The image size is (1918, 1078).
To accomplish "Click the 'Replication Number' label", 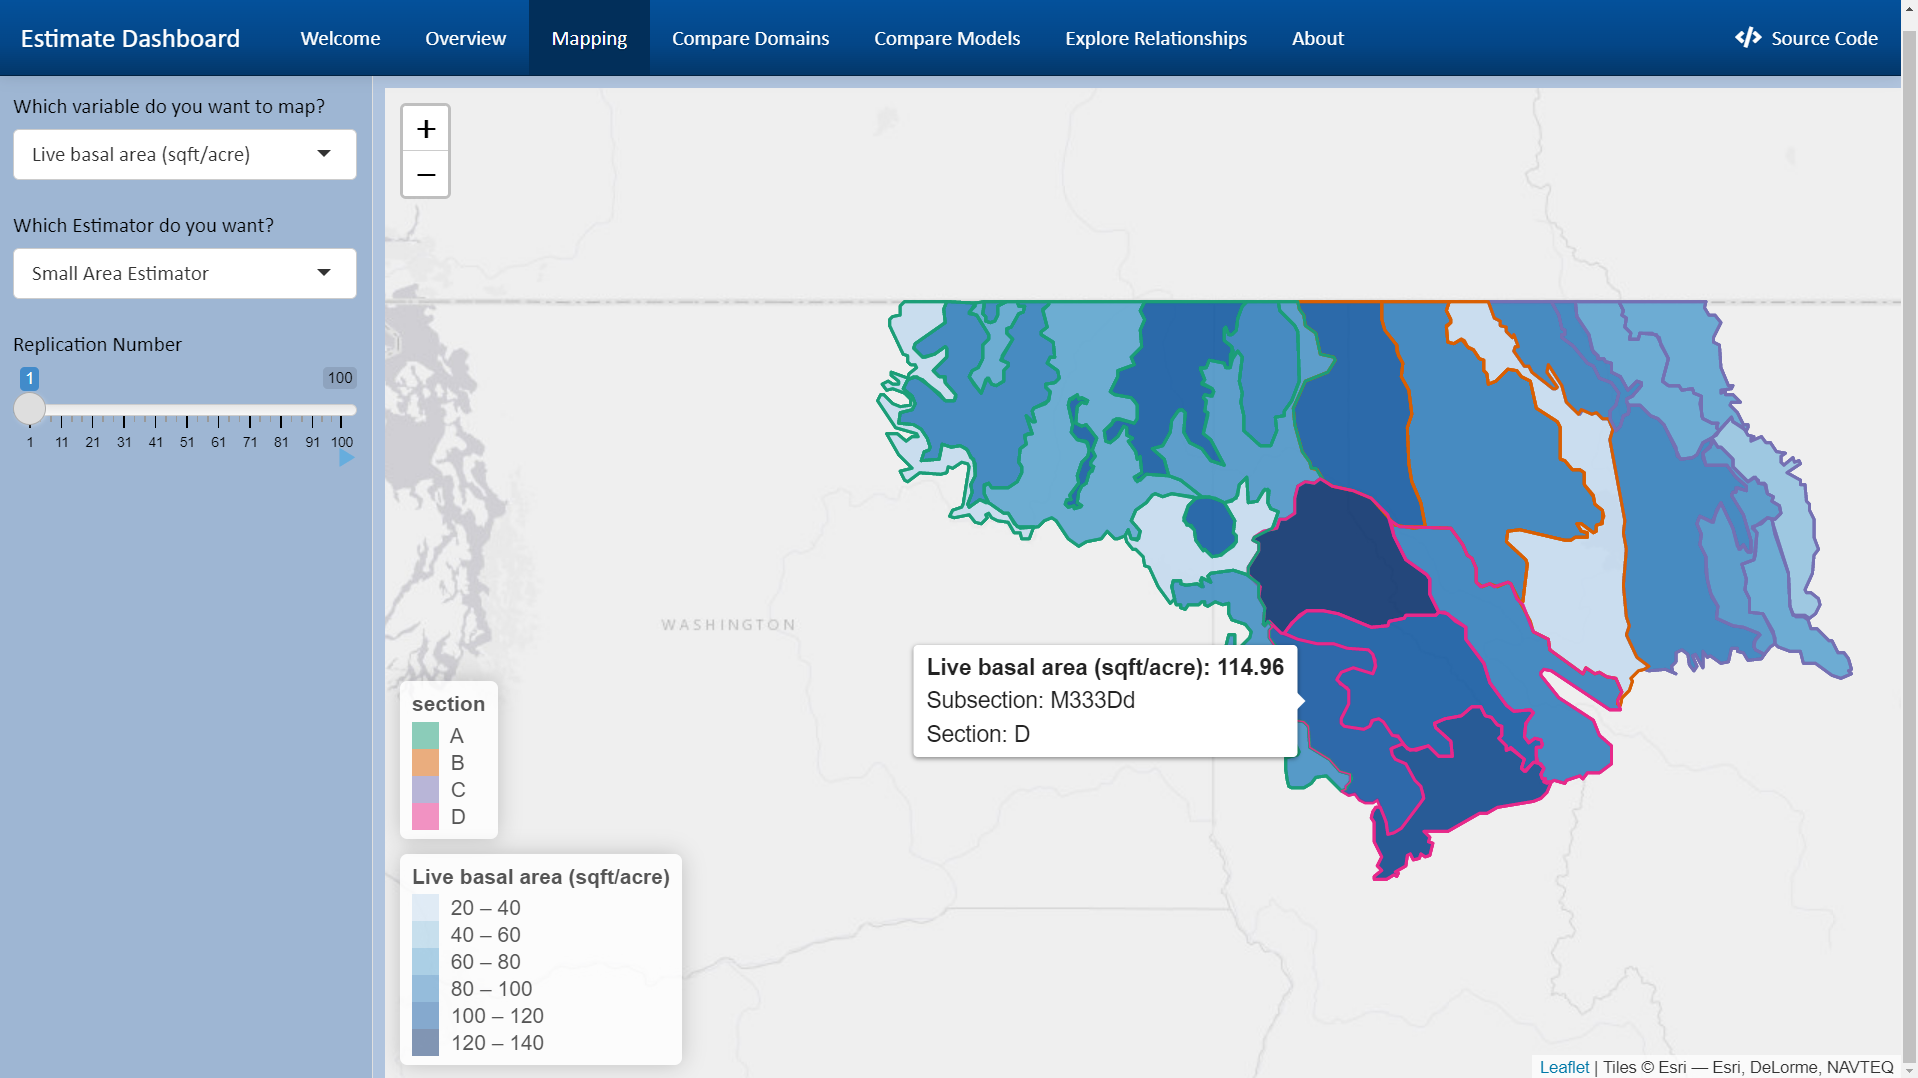I will [x=97, y=344].
